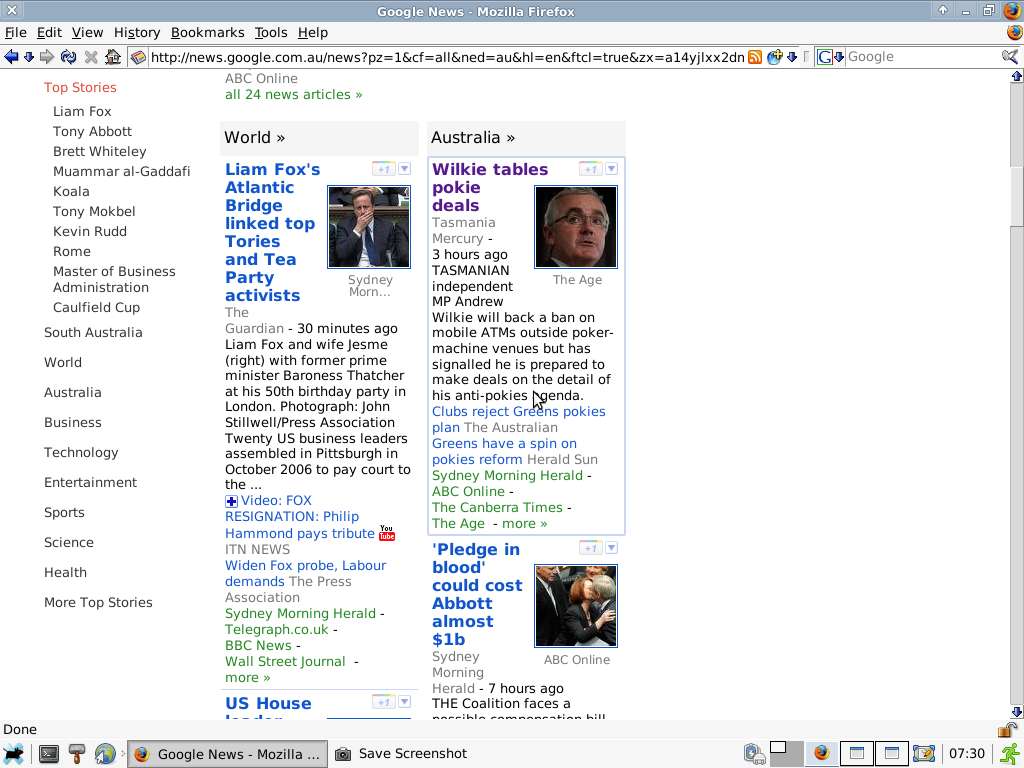Open 'Widen Fox probe, Labour demands' link

coord(305,573)
